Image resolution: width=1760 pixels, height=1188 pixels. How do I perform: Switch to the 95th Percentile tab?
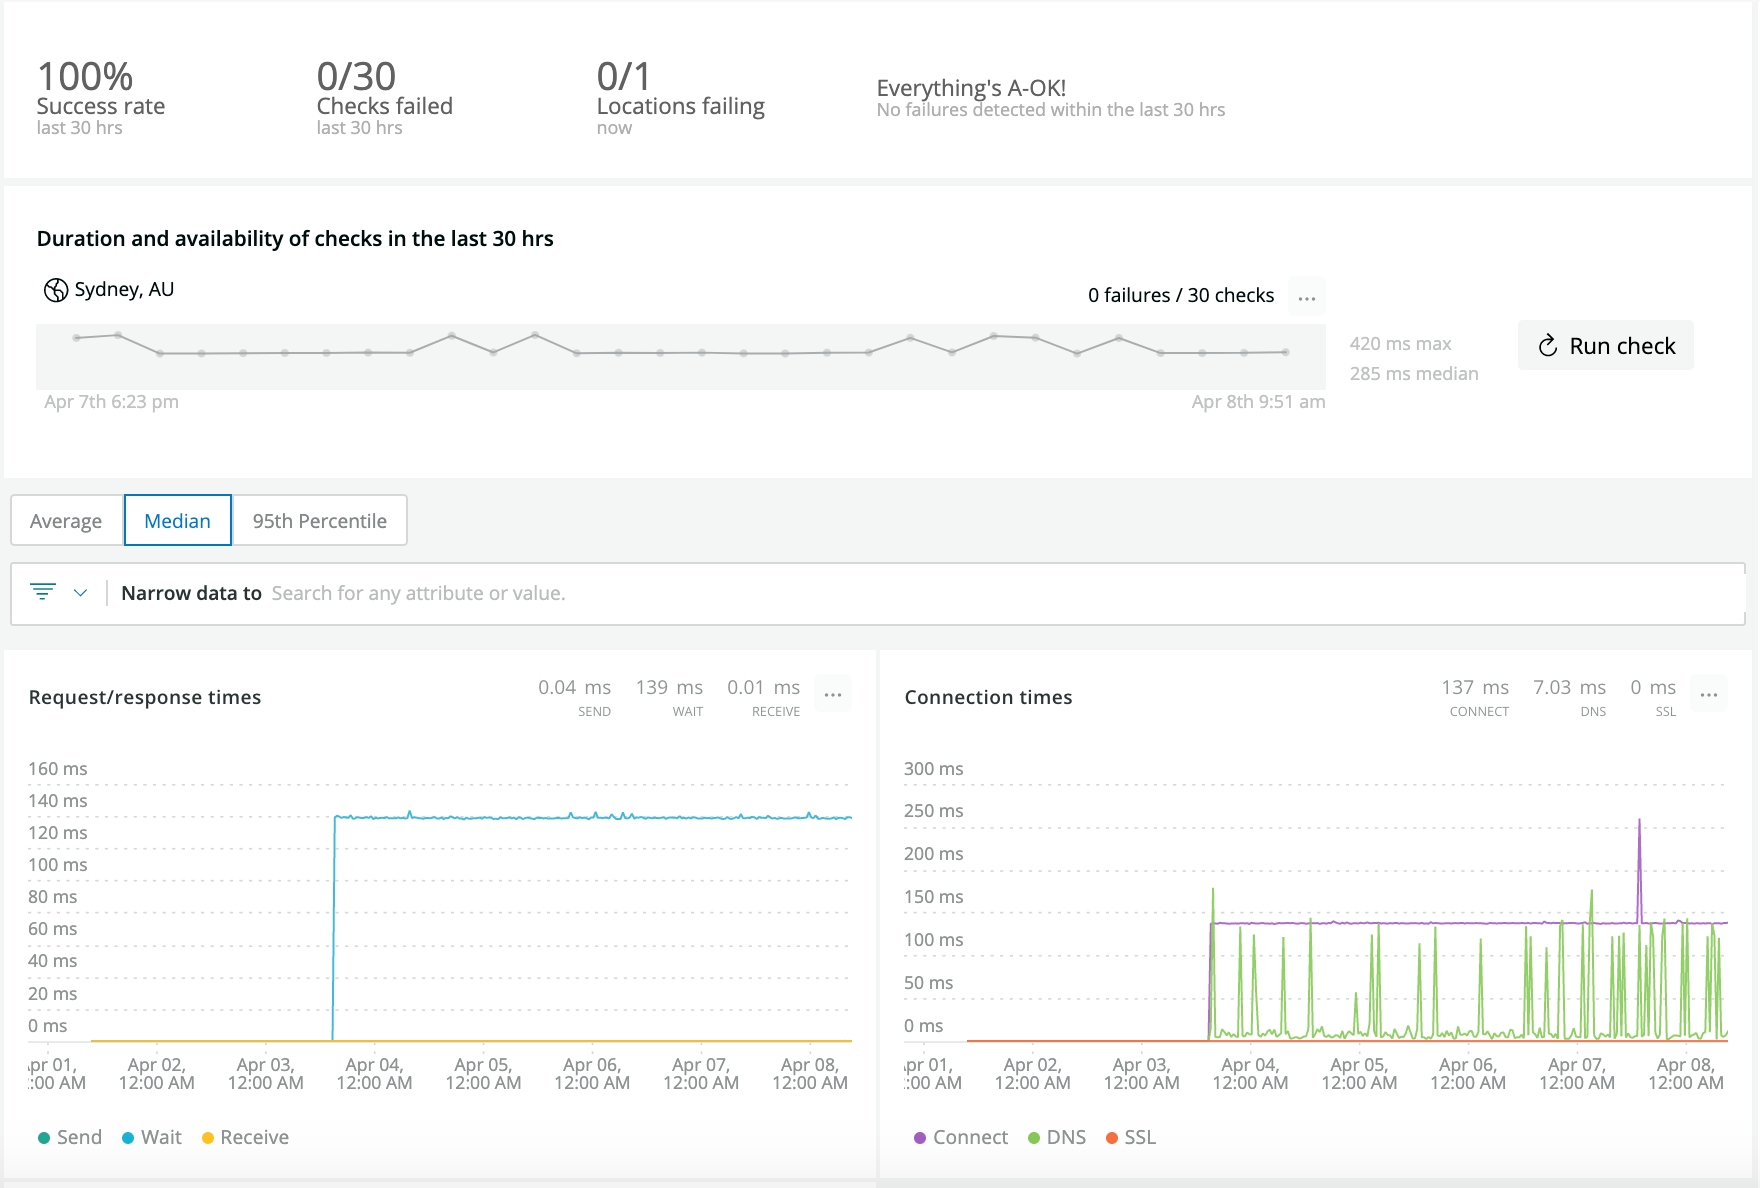pyautogui.click(x=318, y=520)
